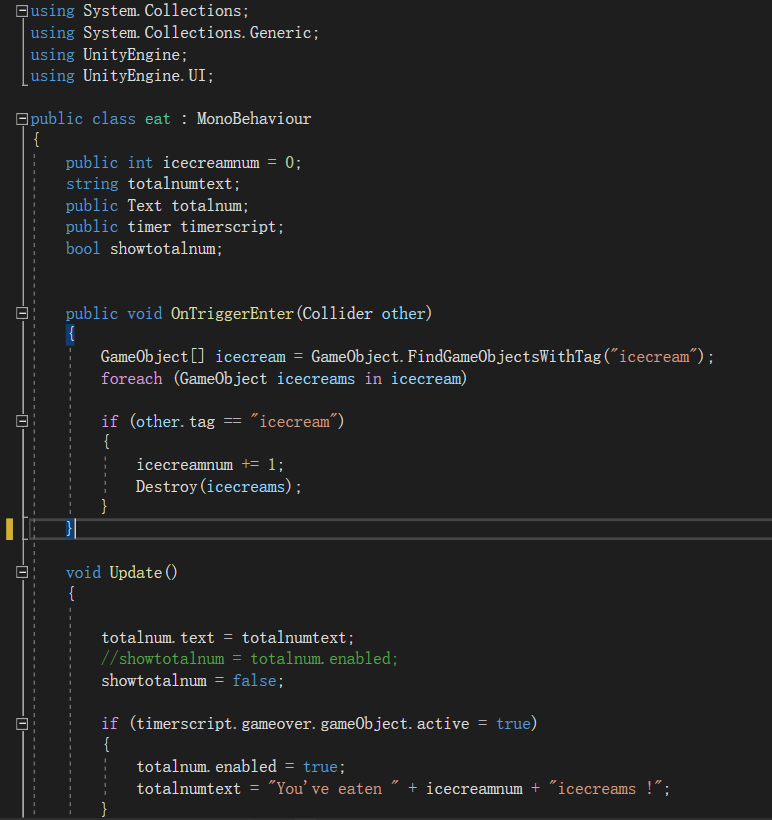Screen dimensions: 772x820
Task: Click the 'totalnum.enabled = true;' statement
Action: [241, 767]
